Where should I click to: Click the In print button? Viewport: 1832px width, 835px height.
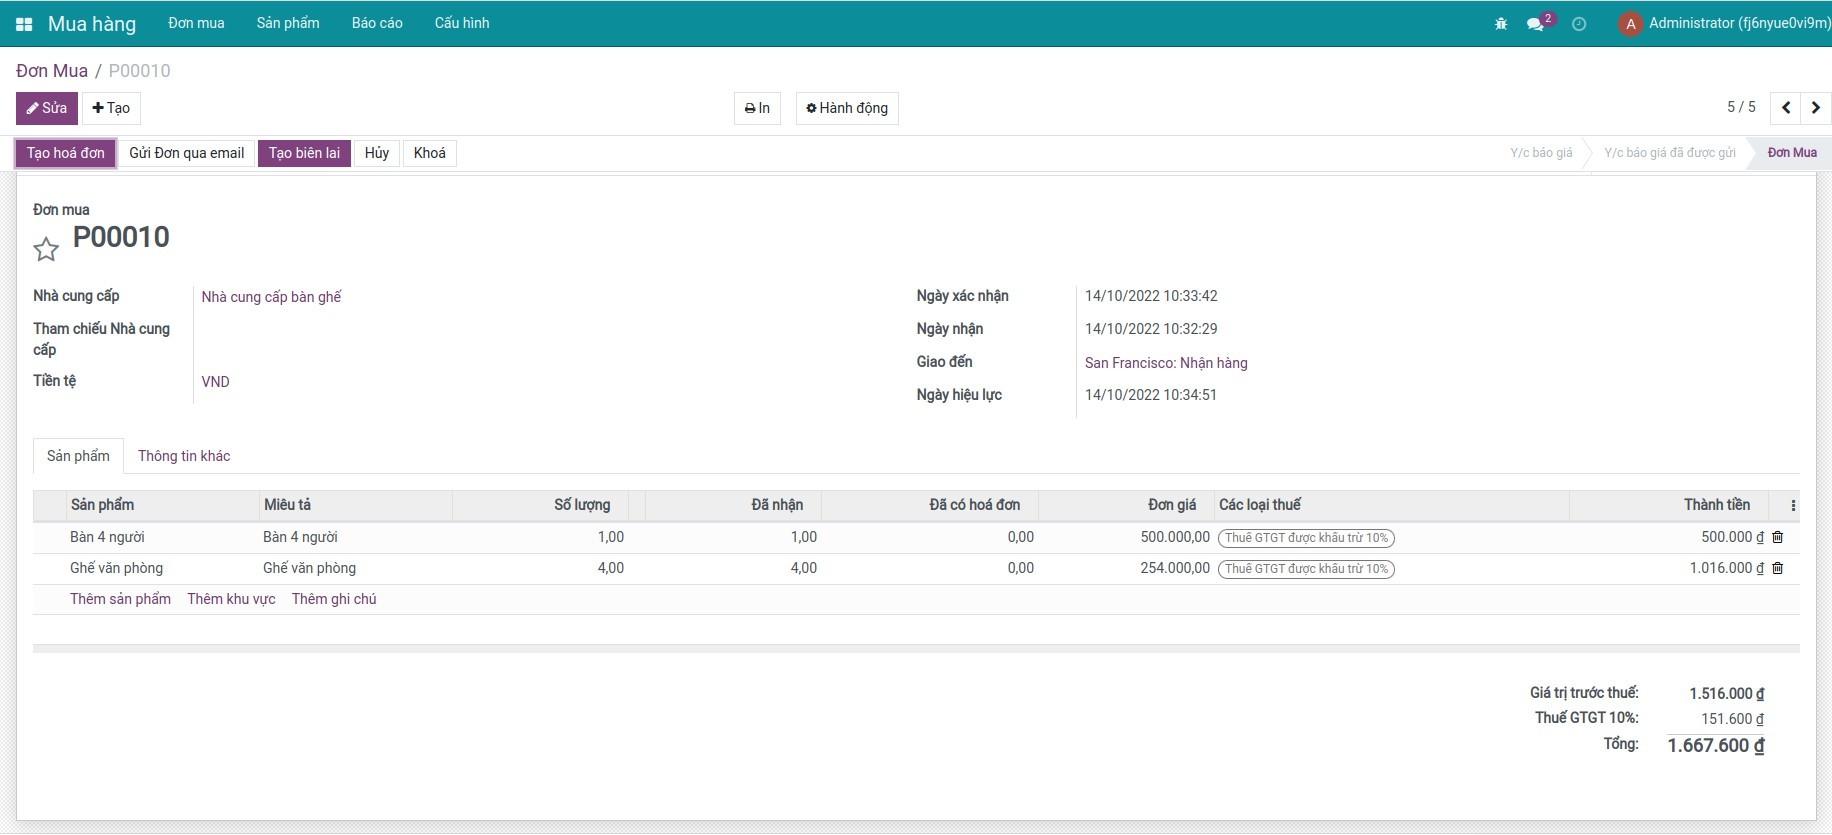757,108
